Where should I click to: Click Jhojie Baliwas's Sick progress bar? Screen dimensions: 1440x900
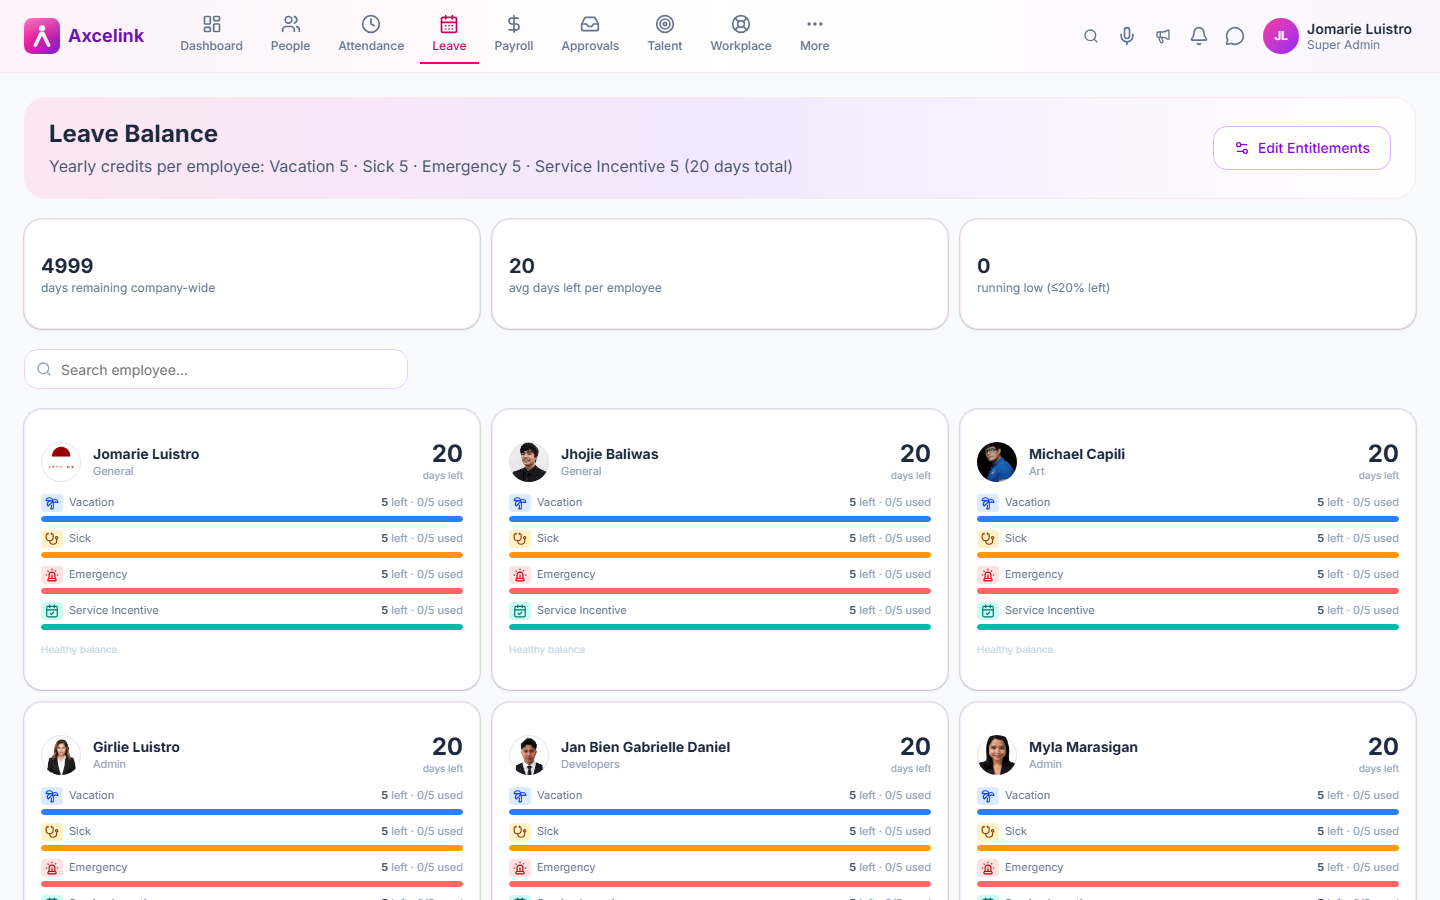point(720,555)
